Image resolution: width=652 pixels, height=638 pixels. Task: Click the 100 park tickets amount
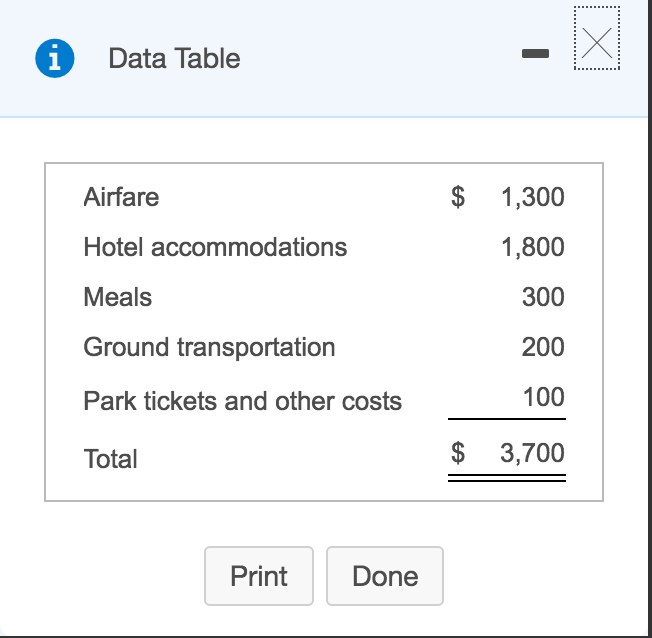coord(544,397)
